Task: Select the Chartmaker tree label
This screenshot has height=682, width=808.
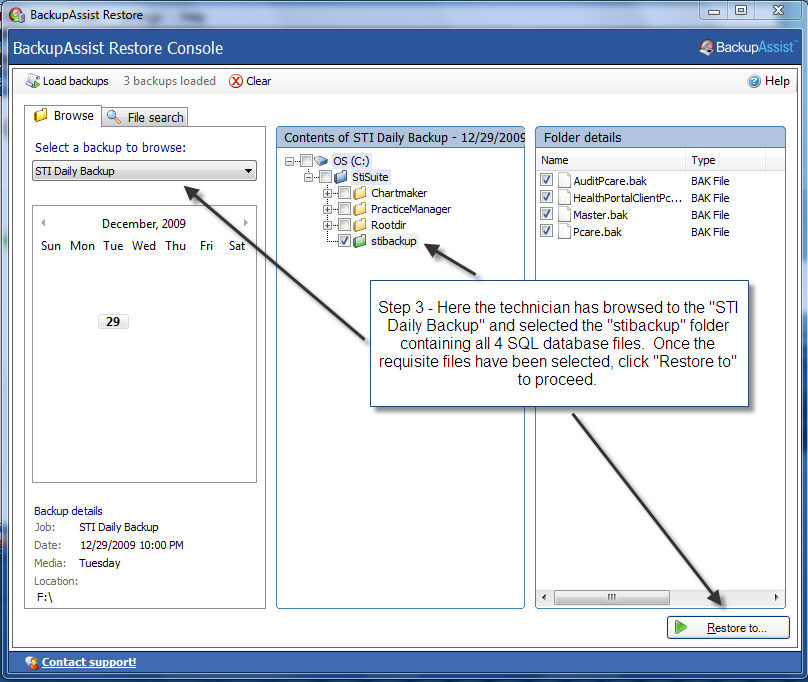Action: (x=399, y=193)
